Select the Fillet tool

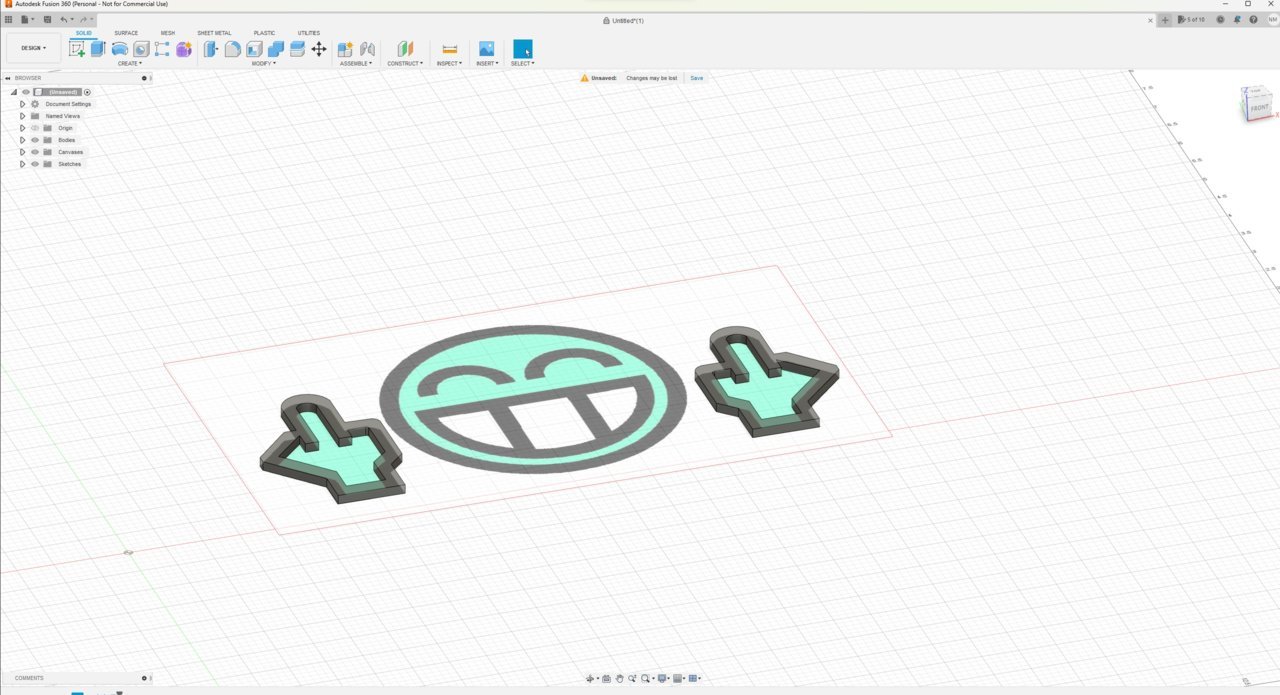click(x=232, y=49)
